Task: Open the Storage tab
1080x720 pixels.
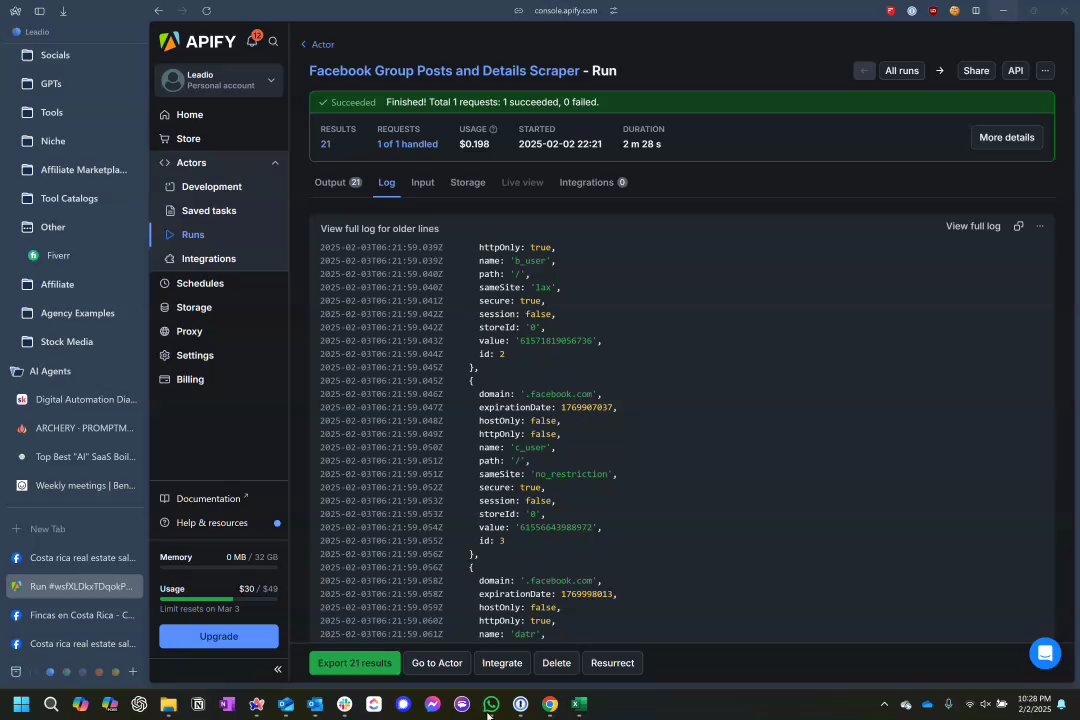Action: click(x=468, y=183)
